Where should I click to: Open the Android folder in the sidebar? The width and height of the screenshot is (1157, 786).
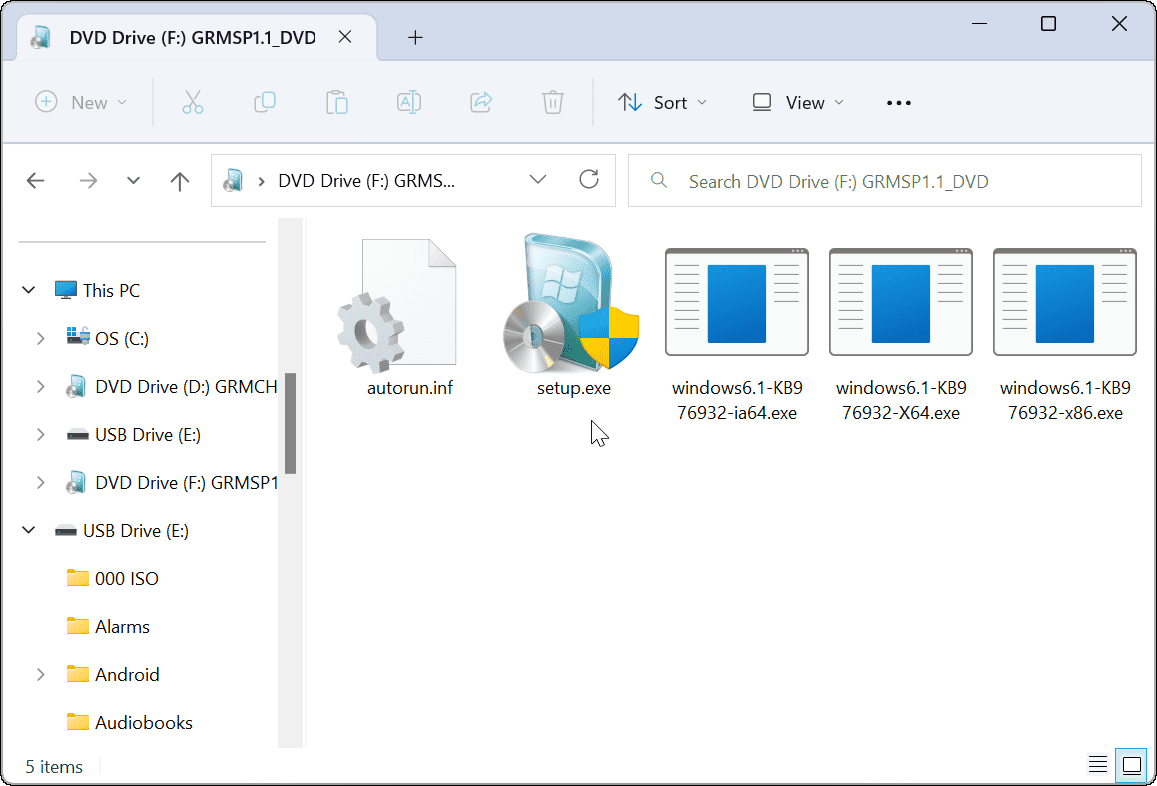point(125,674)
